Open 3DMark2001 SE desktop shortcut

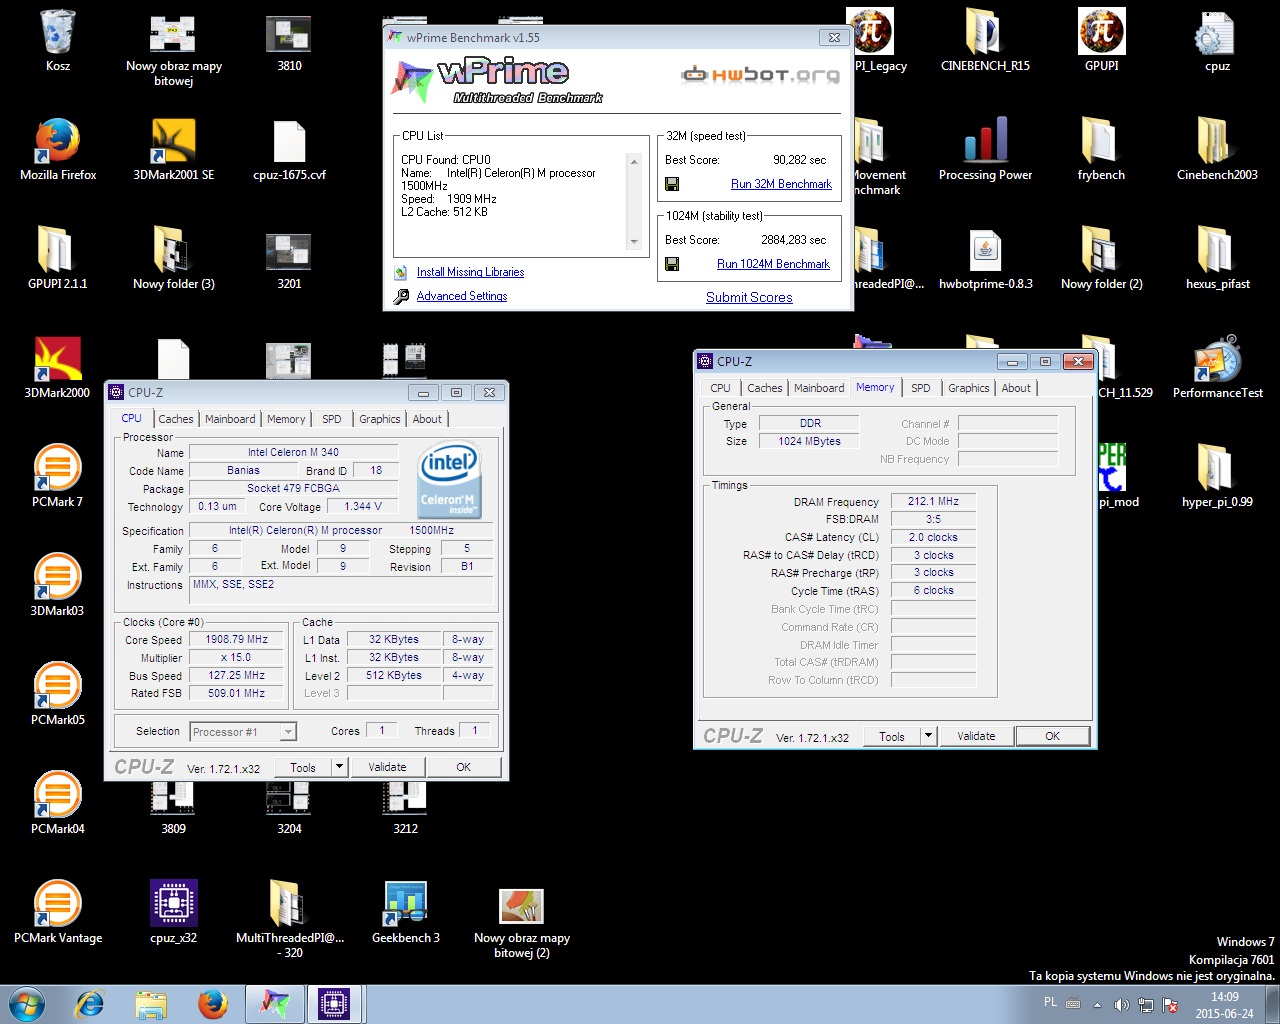[173, 150]
